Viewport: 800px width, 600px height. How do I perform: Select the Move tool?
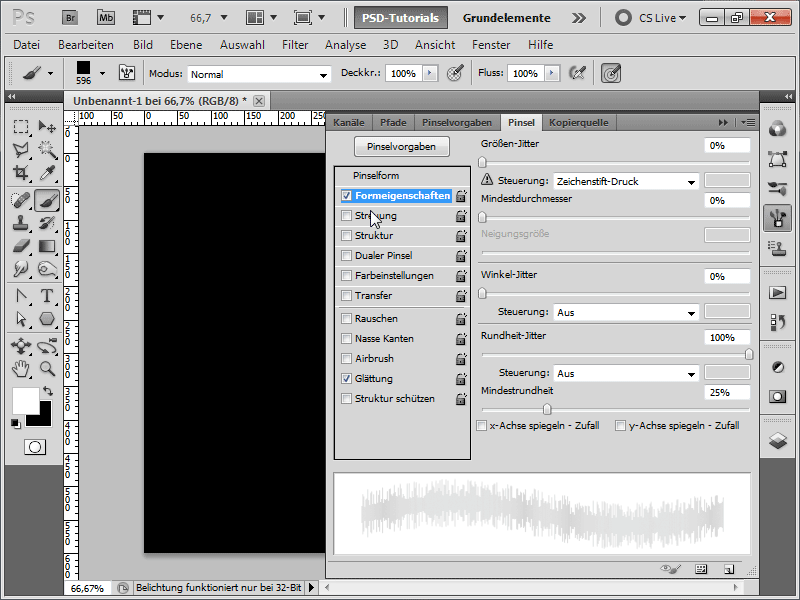point(47,126)
